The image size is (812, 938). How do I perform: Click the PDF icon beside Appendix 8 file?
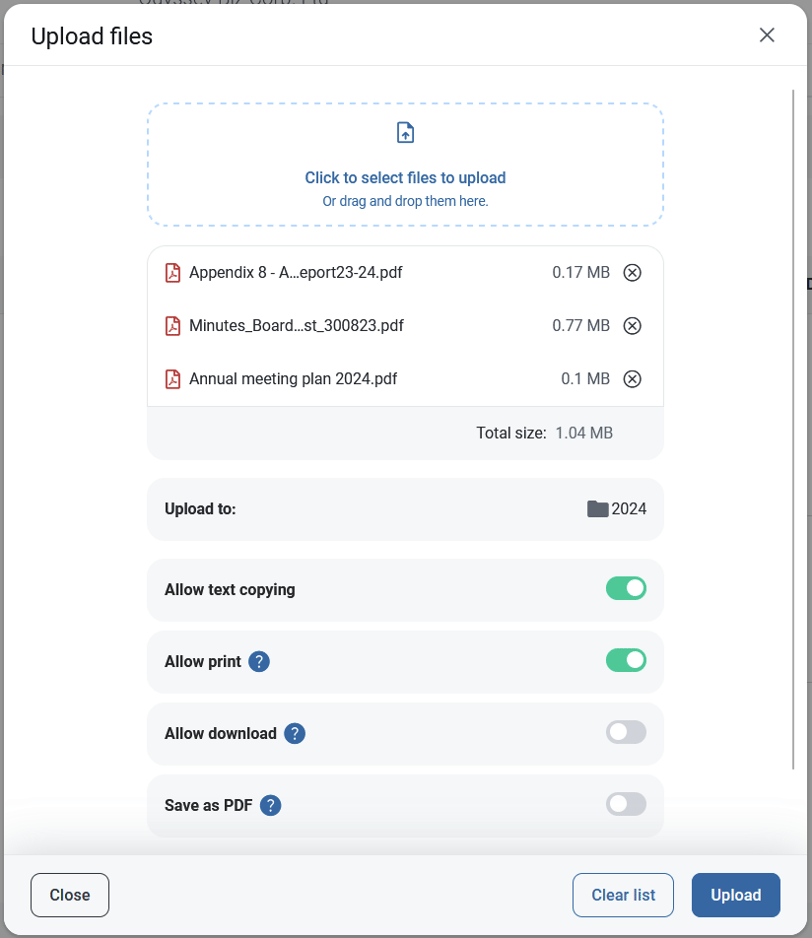[x=173, y=272]
